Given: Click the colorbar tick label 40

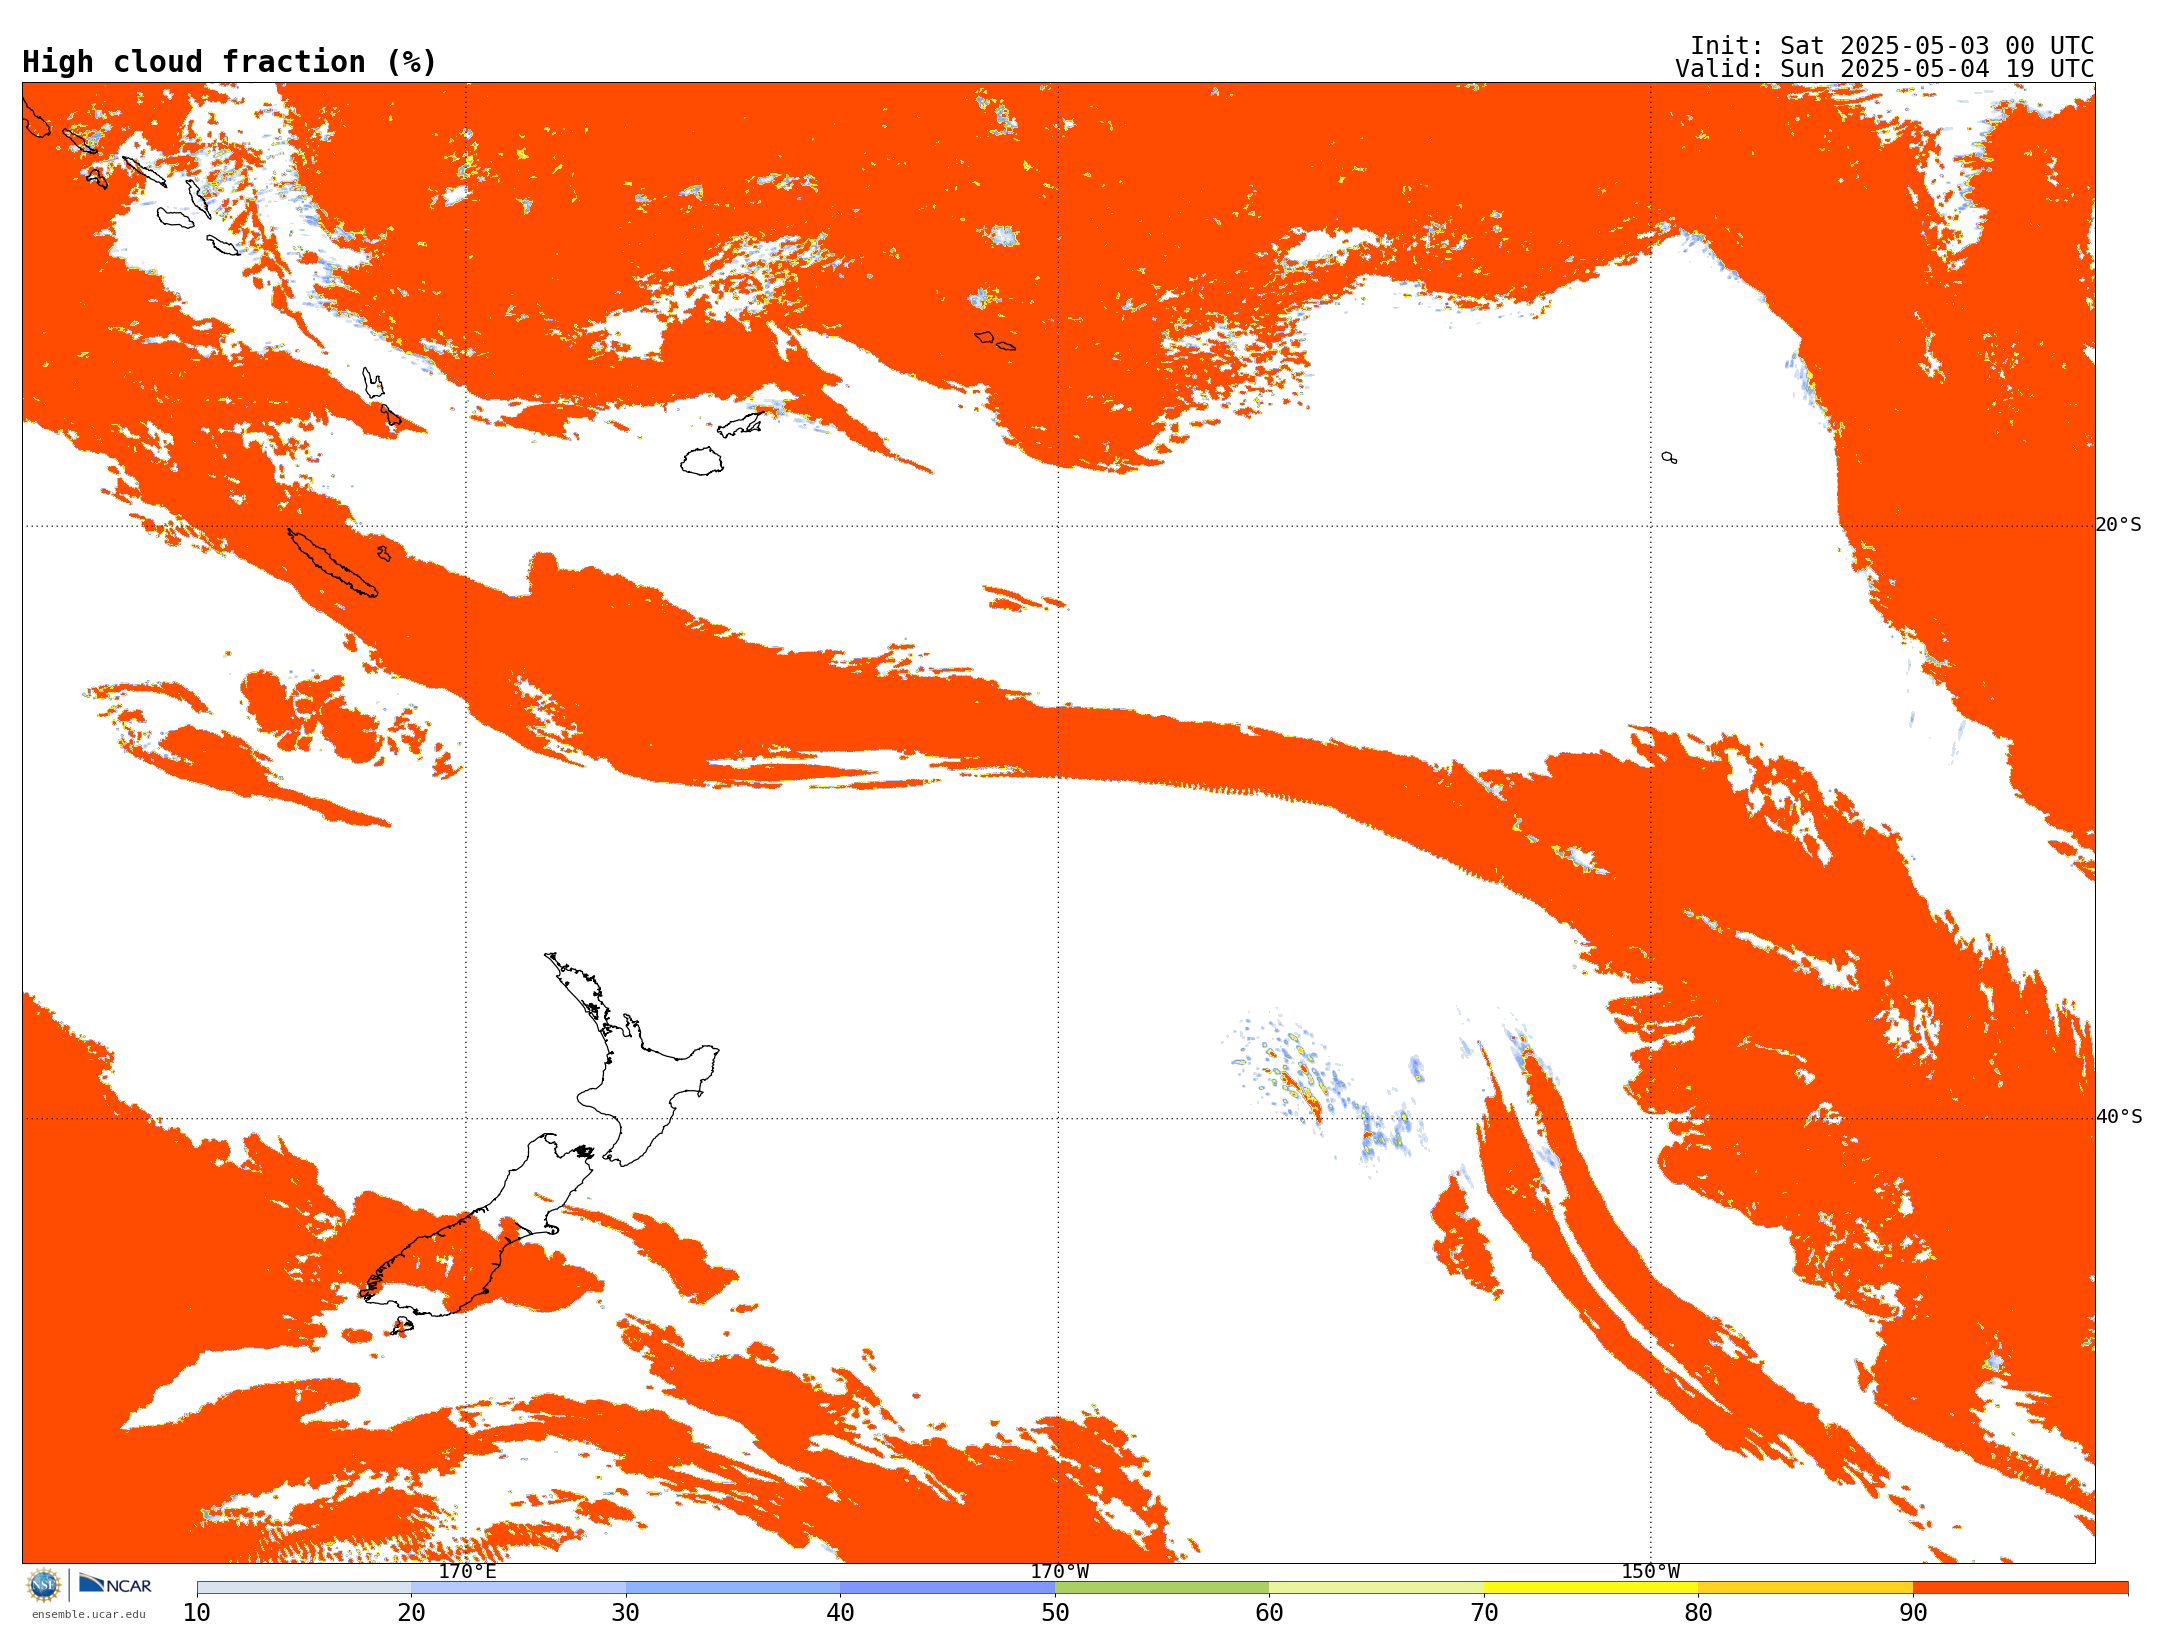Looking at the screenshot, I should click(840, 1613).
